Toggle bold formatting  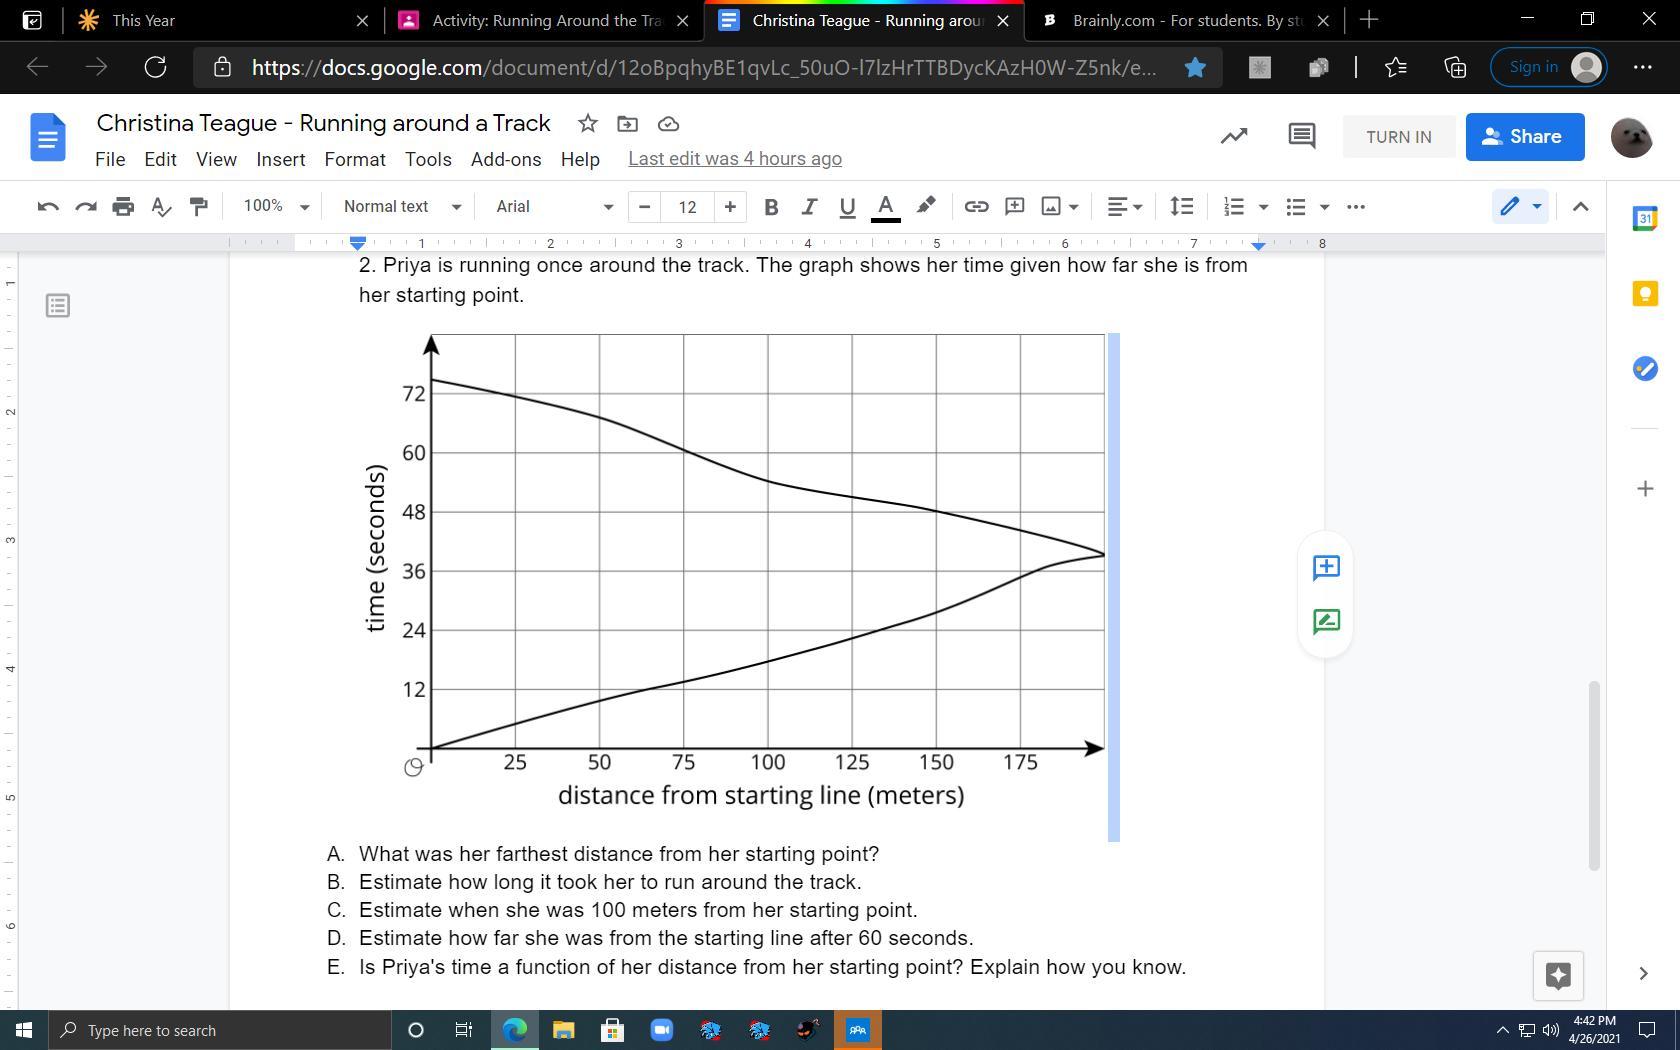(770, 207)
